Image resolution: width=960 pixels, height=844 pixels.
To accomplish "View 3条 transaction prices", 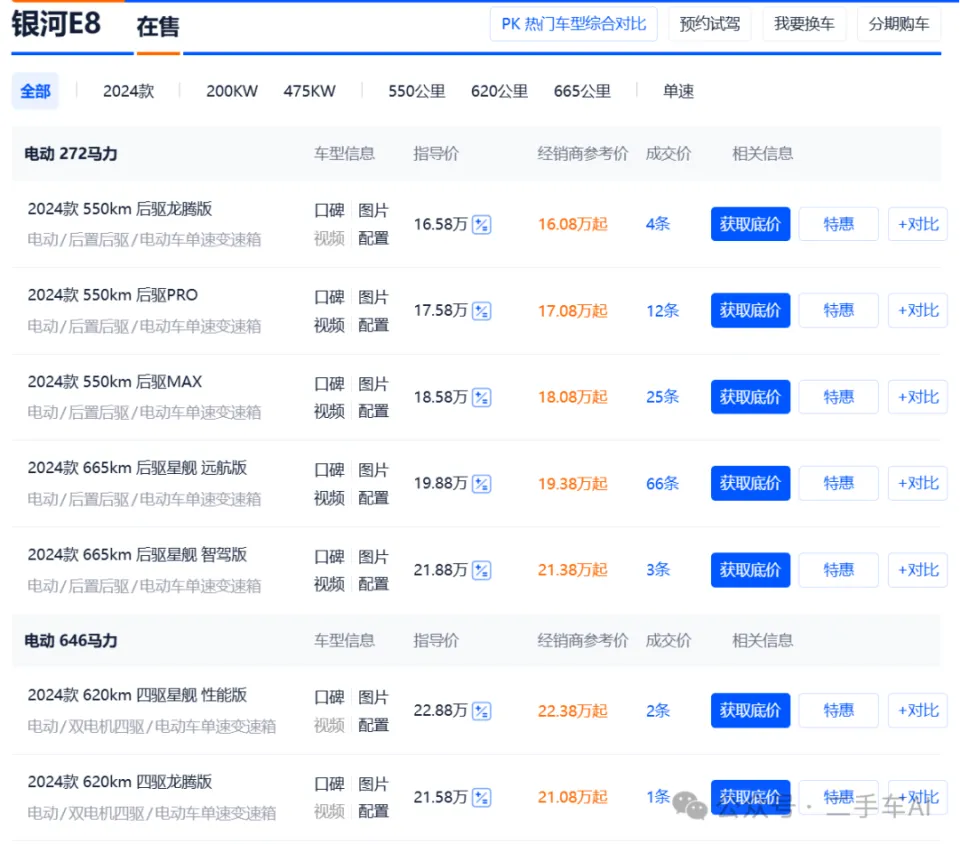I will click(658, 570).
